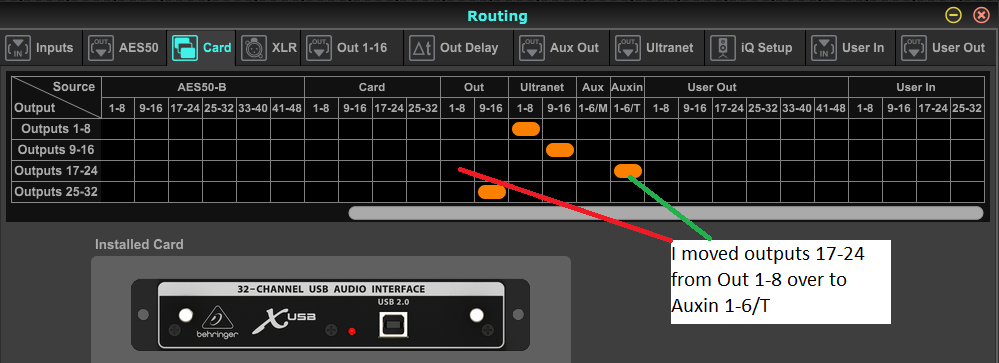Click the Ultranet source group header
This screenshot has height=363, width=999.
tap(542, 87)
